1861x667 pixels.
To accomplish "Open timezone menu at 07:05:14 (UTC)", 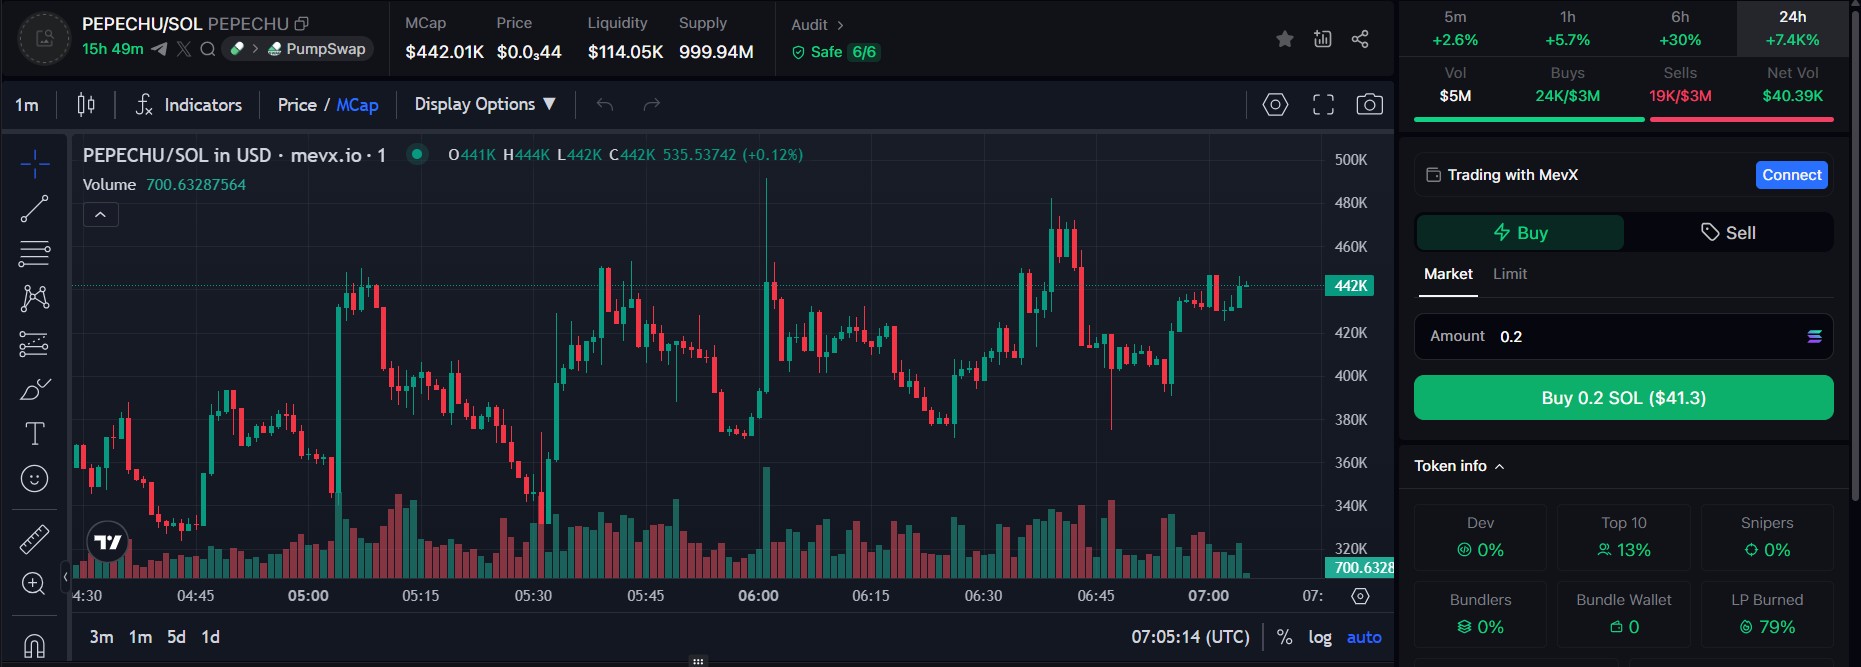I will (1190, 637).
